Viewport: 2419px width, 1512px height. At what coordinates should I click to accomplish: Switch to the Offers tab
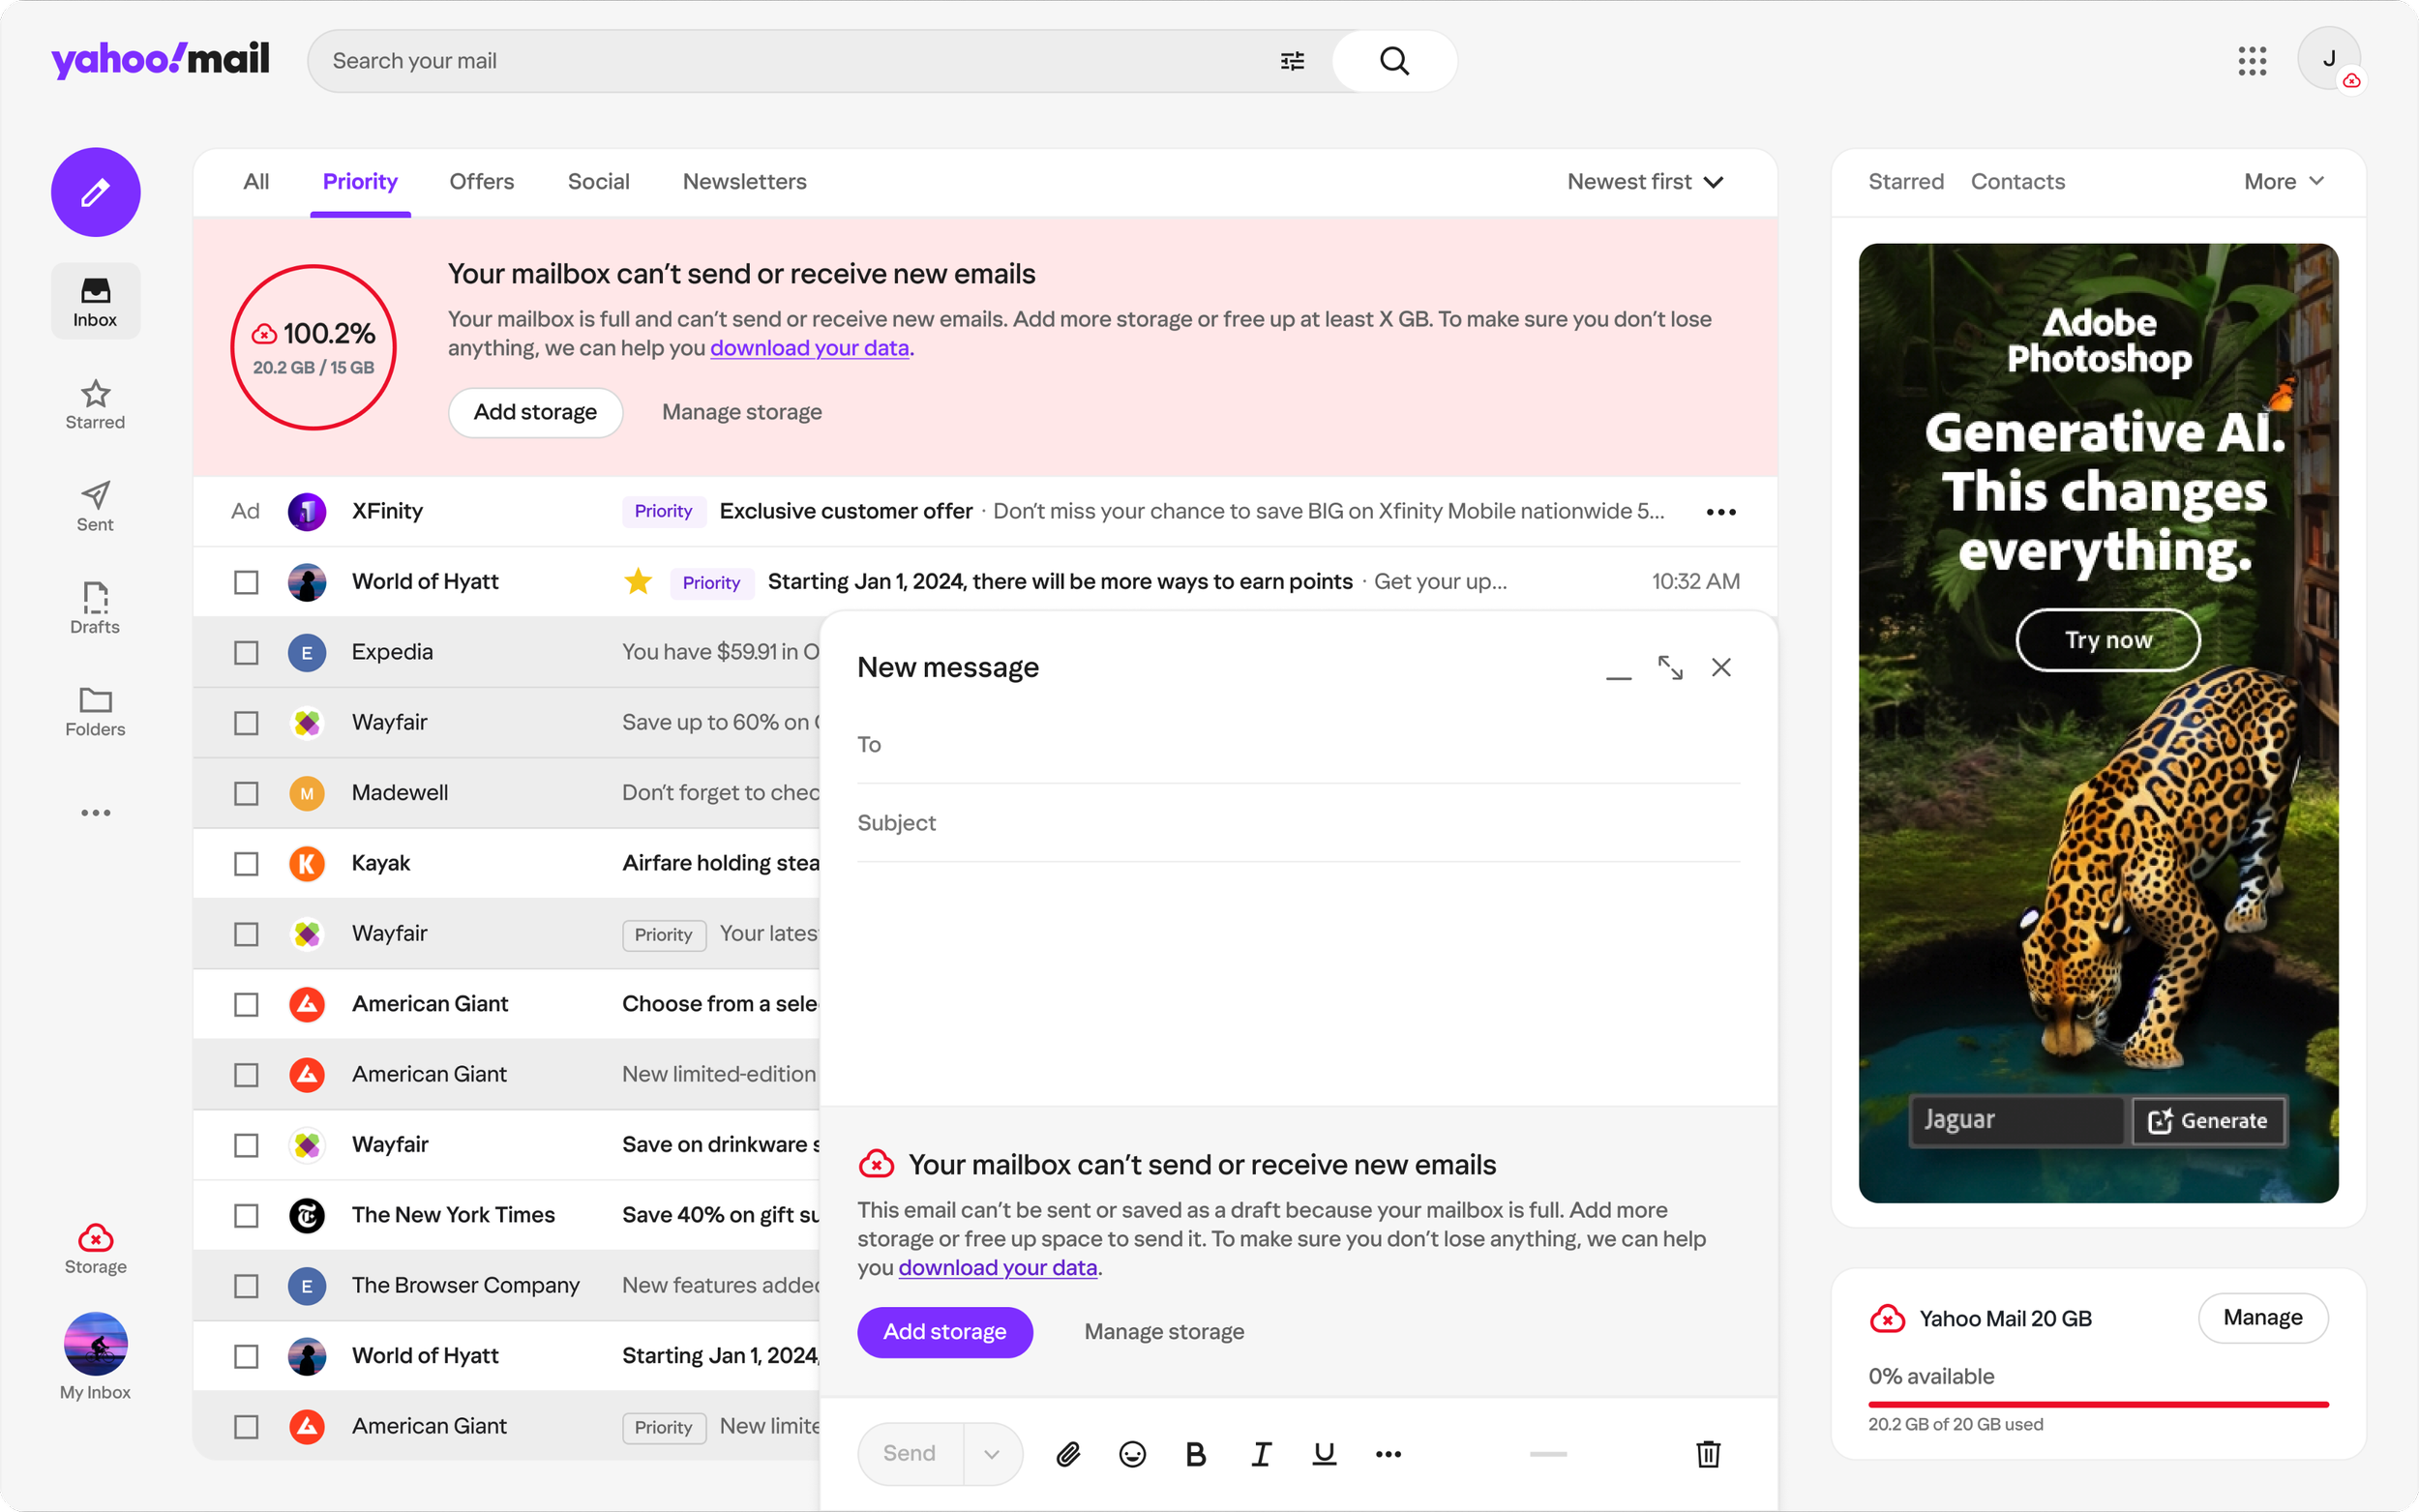[482, 182]
